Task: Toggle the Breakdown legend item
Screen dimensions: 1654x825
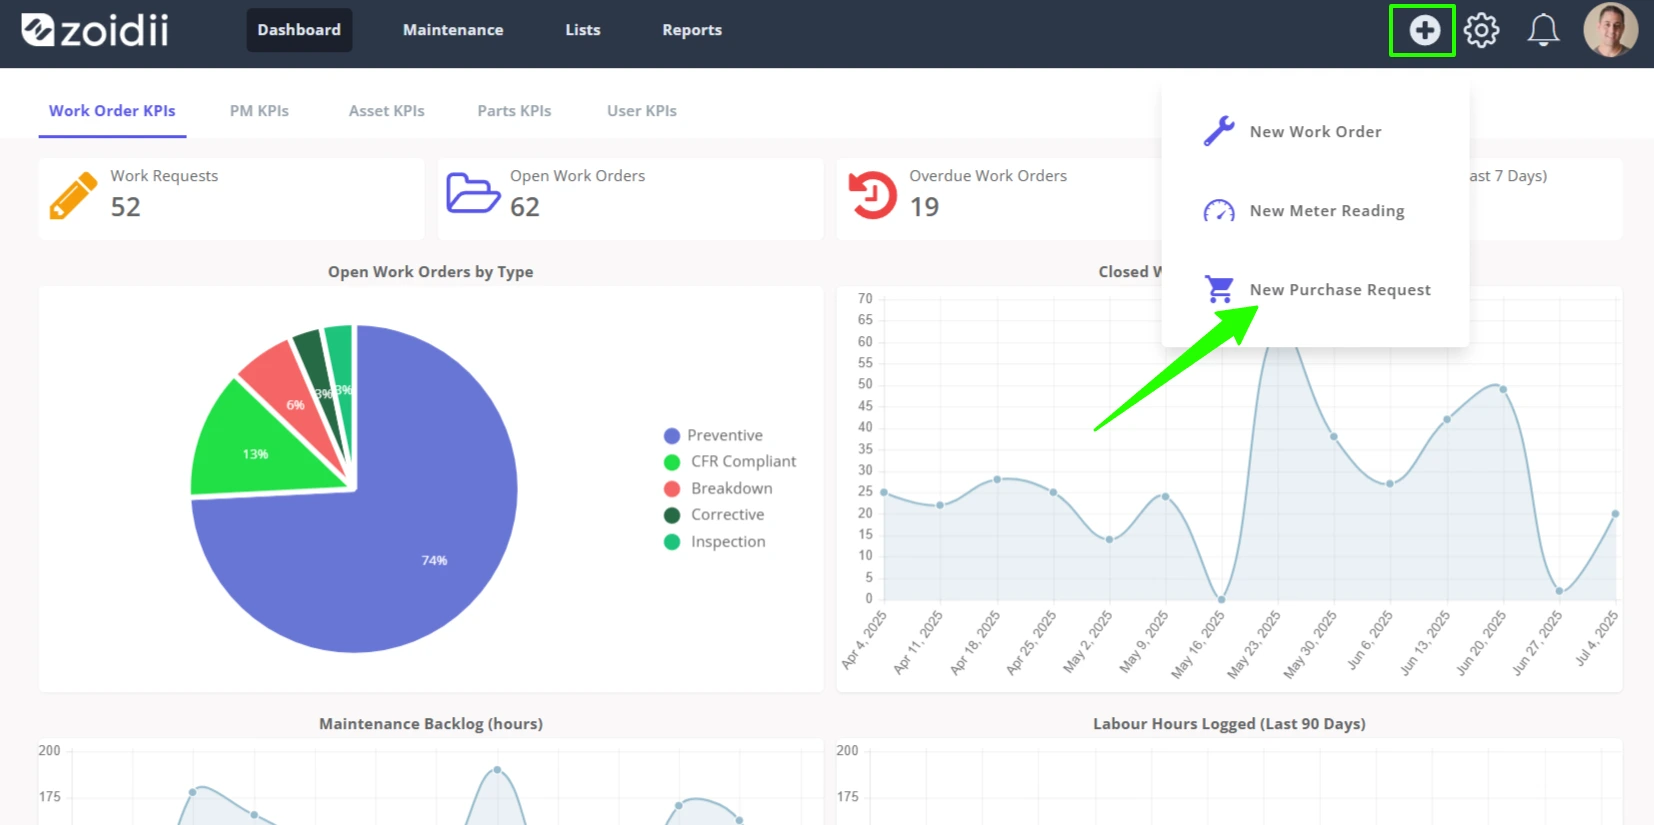Action: coord(718,488)
